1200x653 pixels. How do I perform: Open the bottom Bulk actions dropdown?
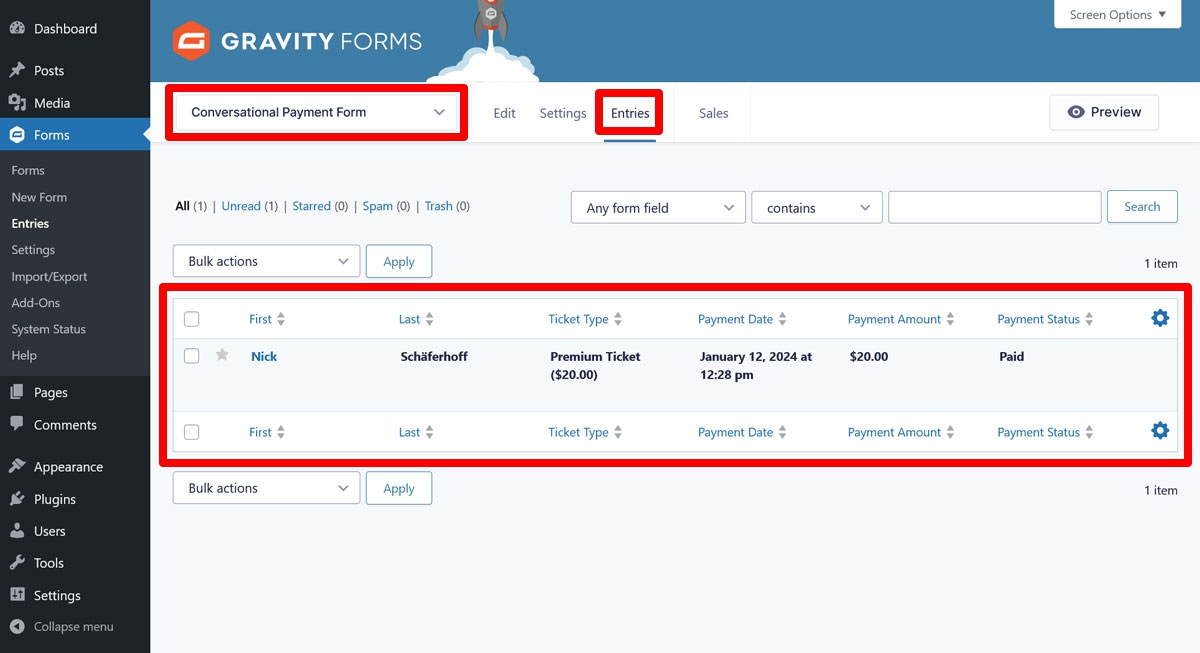click(x=266, y=488)
